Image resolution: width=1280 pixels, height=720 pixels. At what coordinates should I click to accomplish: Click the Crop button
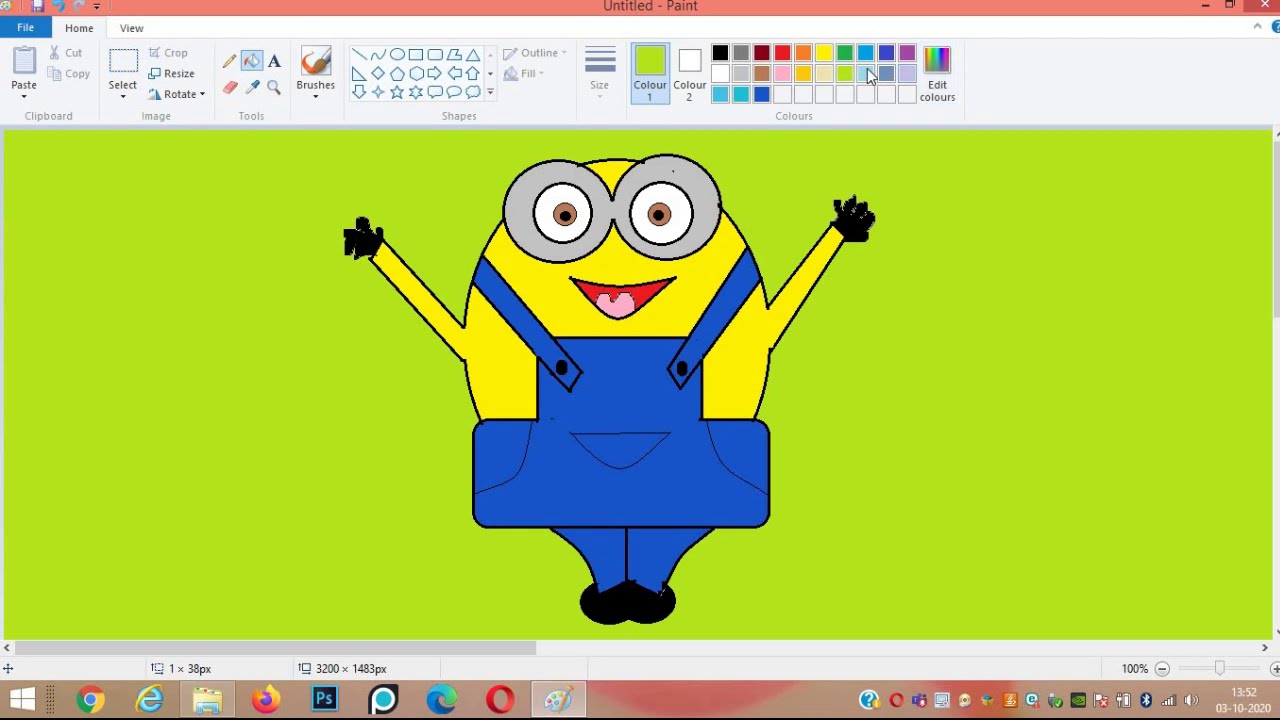tap(168, 53)
